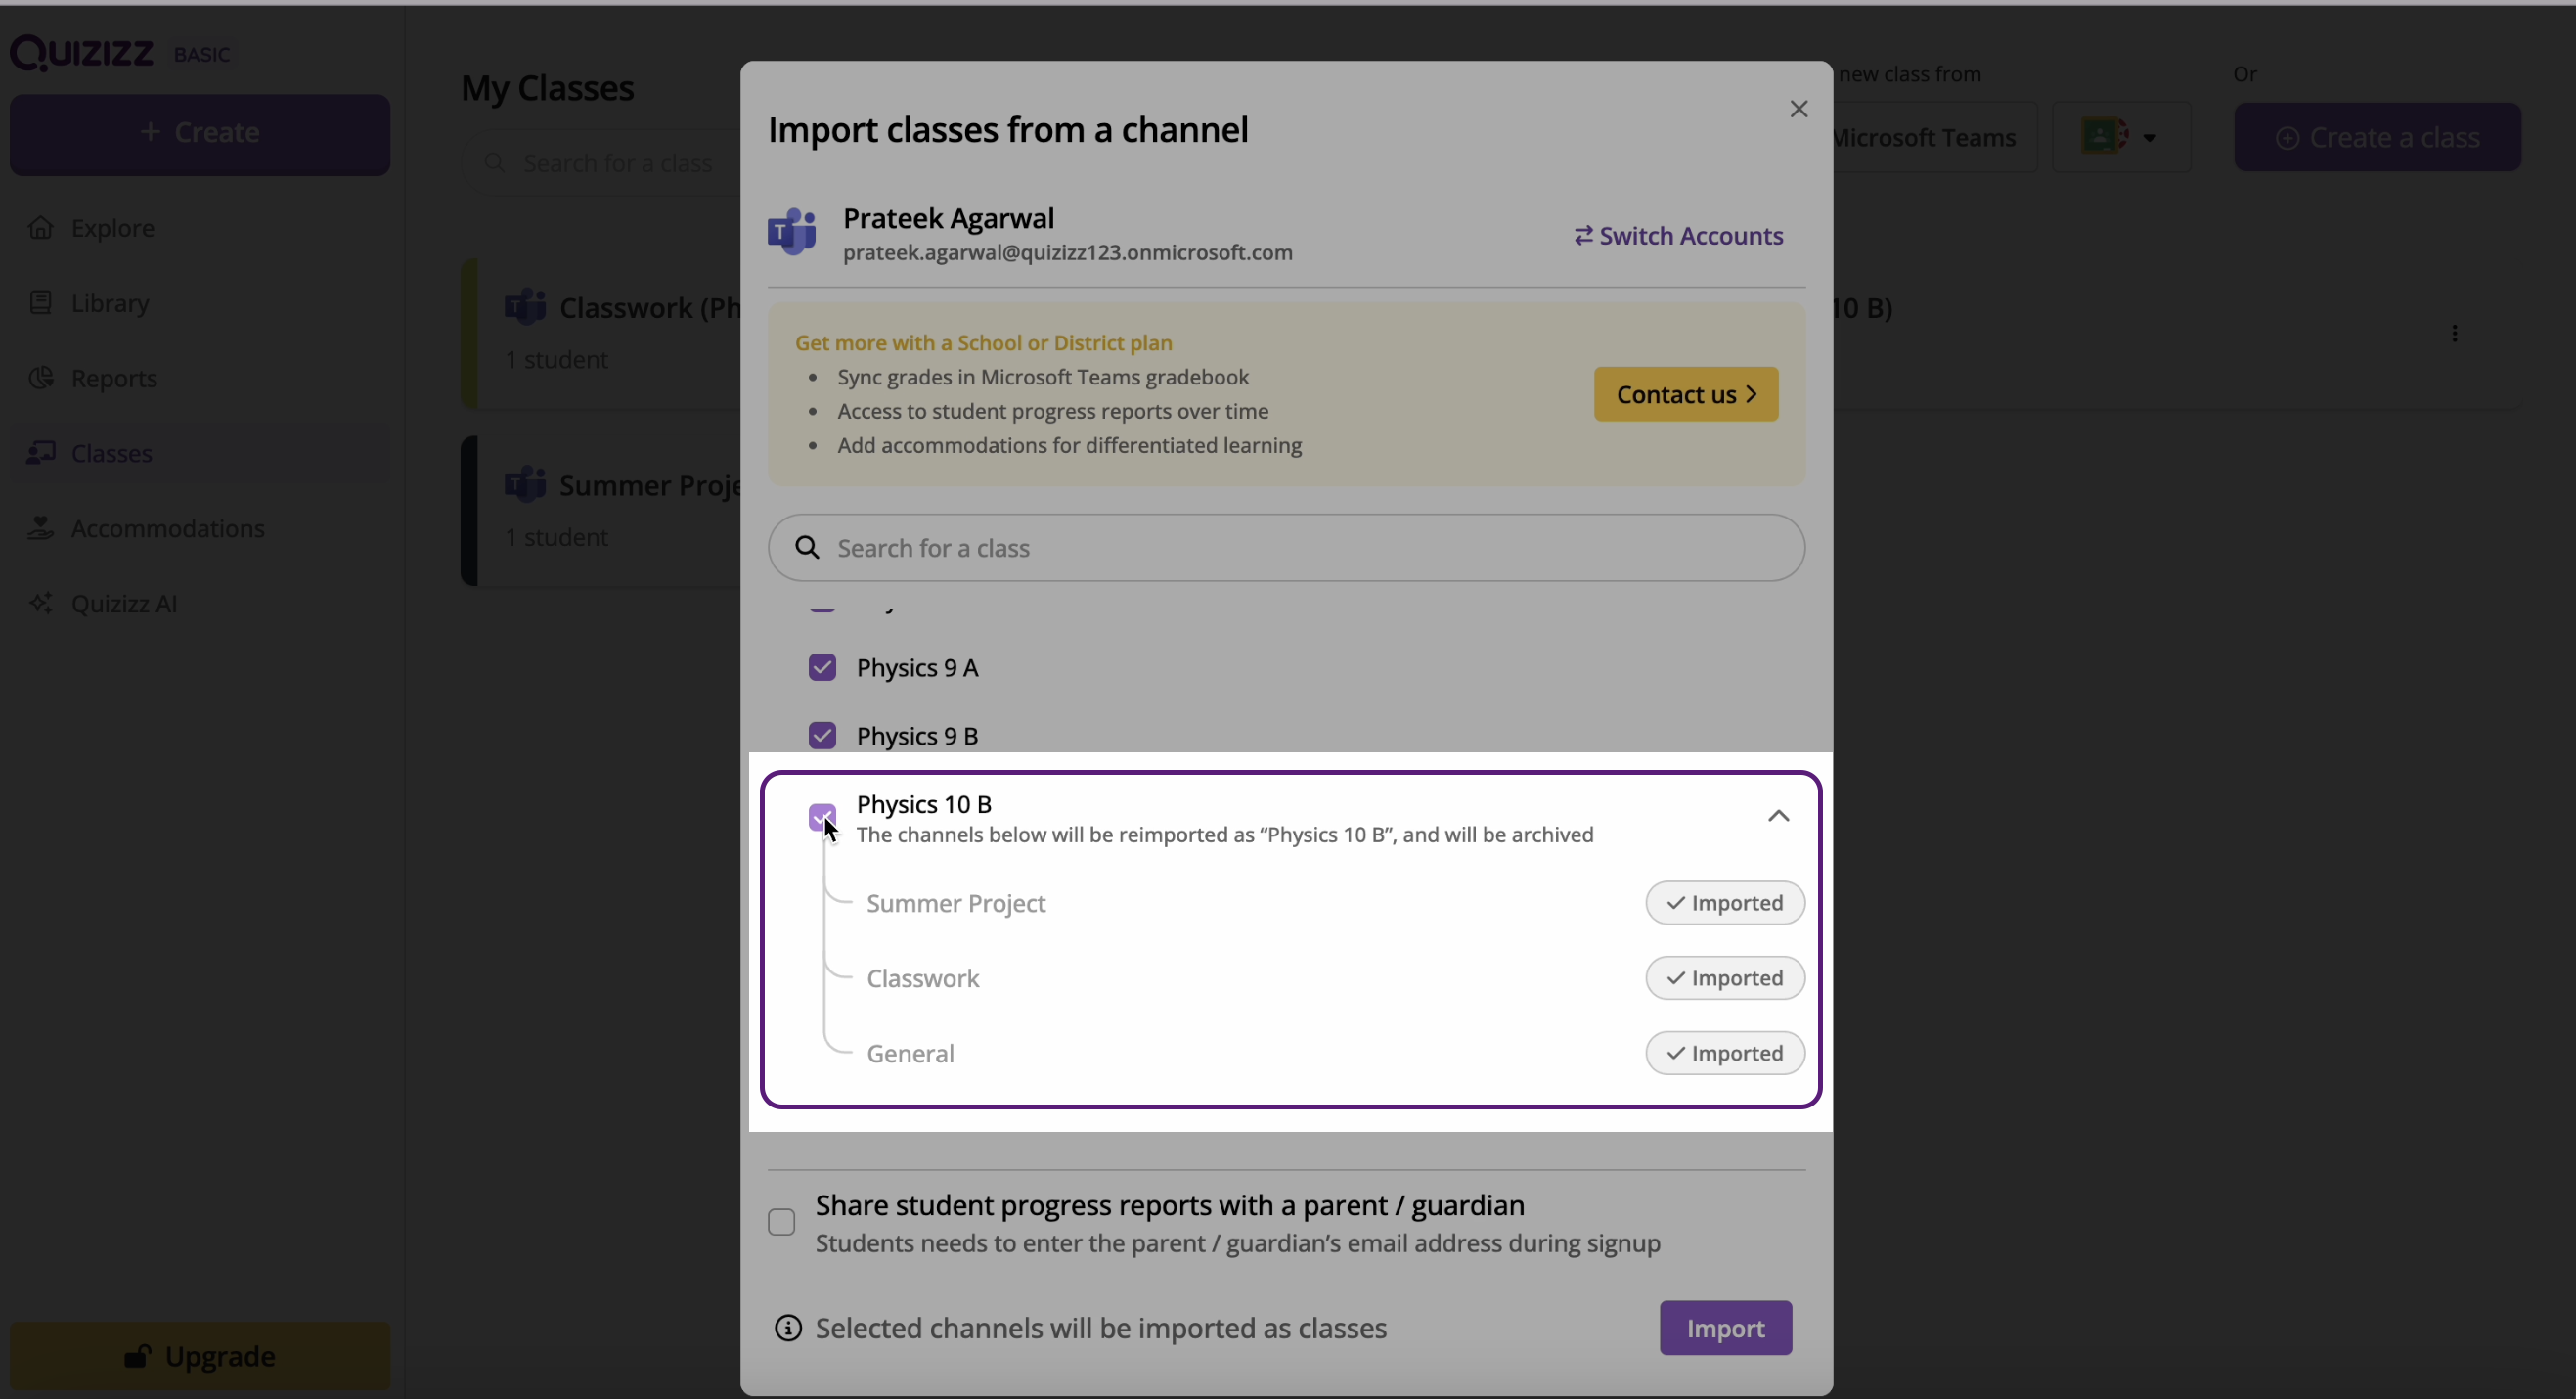
Task: Collapse the Physics 10 B channel list
Action: coord(1778,816)
